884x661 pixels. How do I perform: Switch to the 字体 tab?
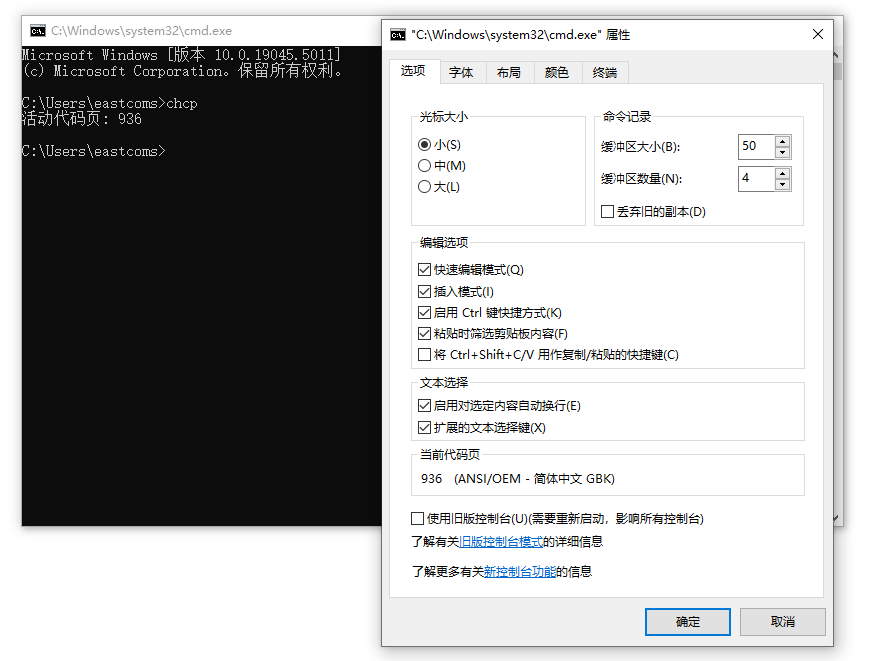[x=461, y=73]
